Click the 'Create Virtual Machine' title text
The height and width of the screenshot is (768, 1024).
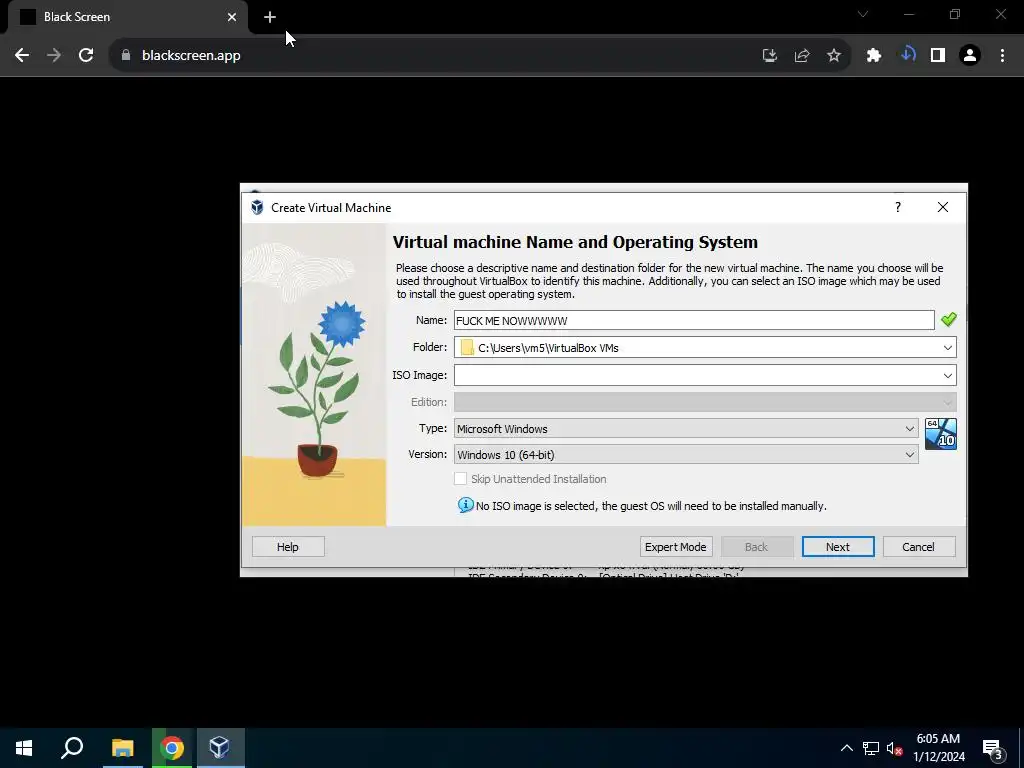[x=331, y=208]
